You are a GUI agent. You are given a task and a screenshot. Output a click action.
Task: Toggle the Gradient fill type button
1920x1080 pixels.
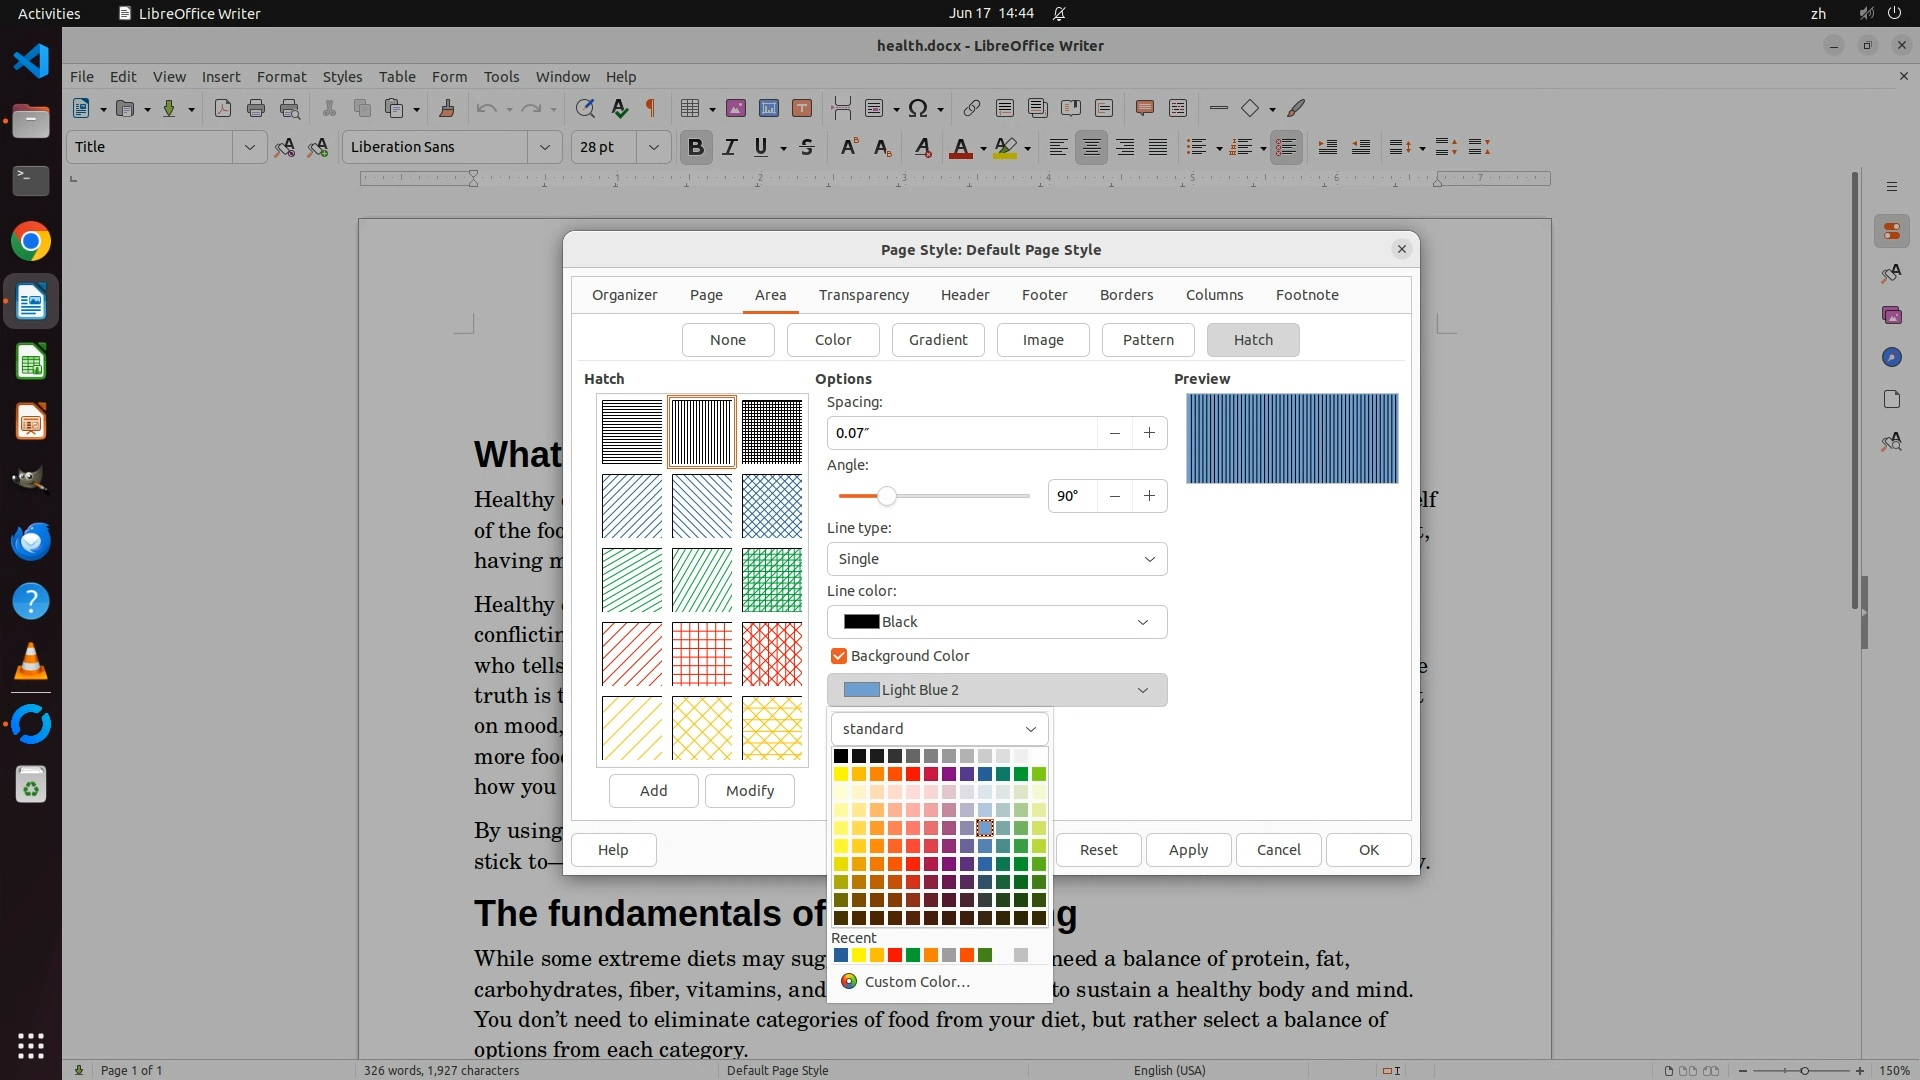[937, 340]
